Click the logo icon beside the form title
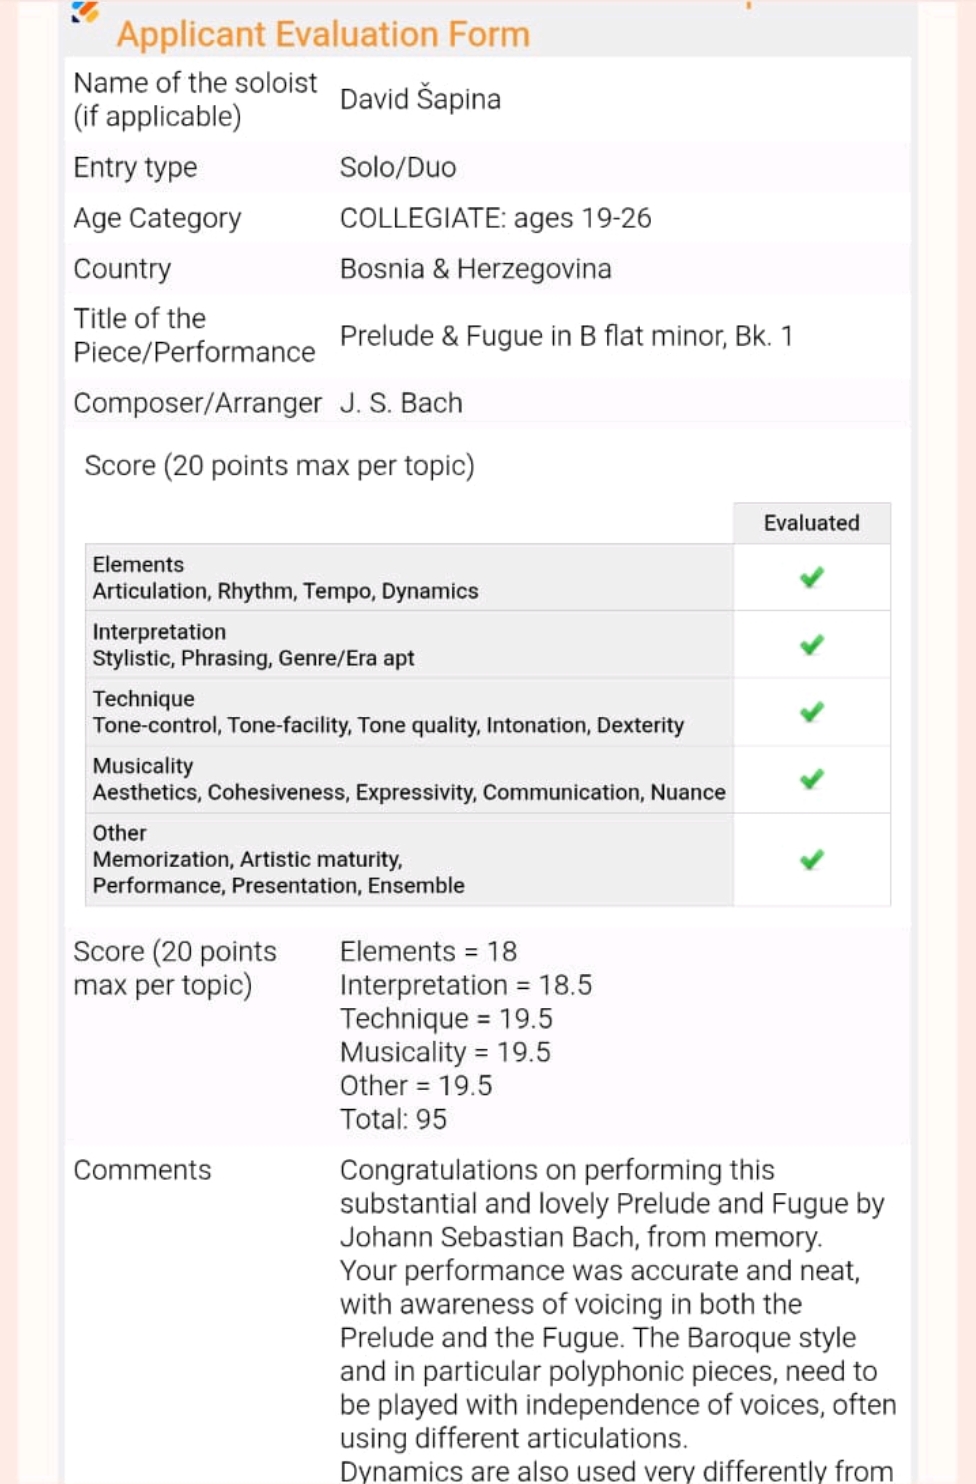 click(x=86, y=12)
